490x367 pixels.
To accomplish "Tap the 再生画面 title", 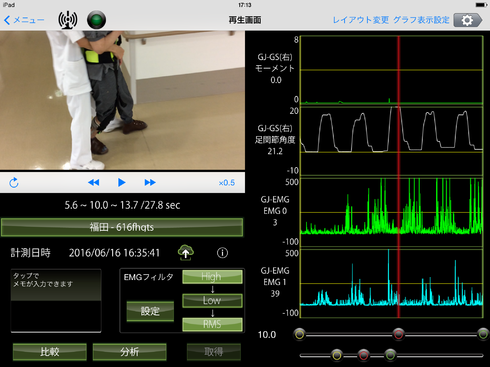I will point(245,20).
